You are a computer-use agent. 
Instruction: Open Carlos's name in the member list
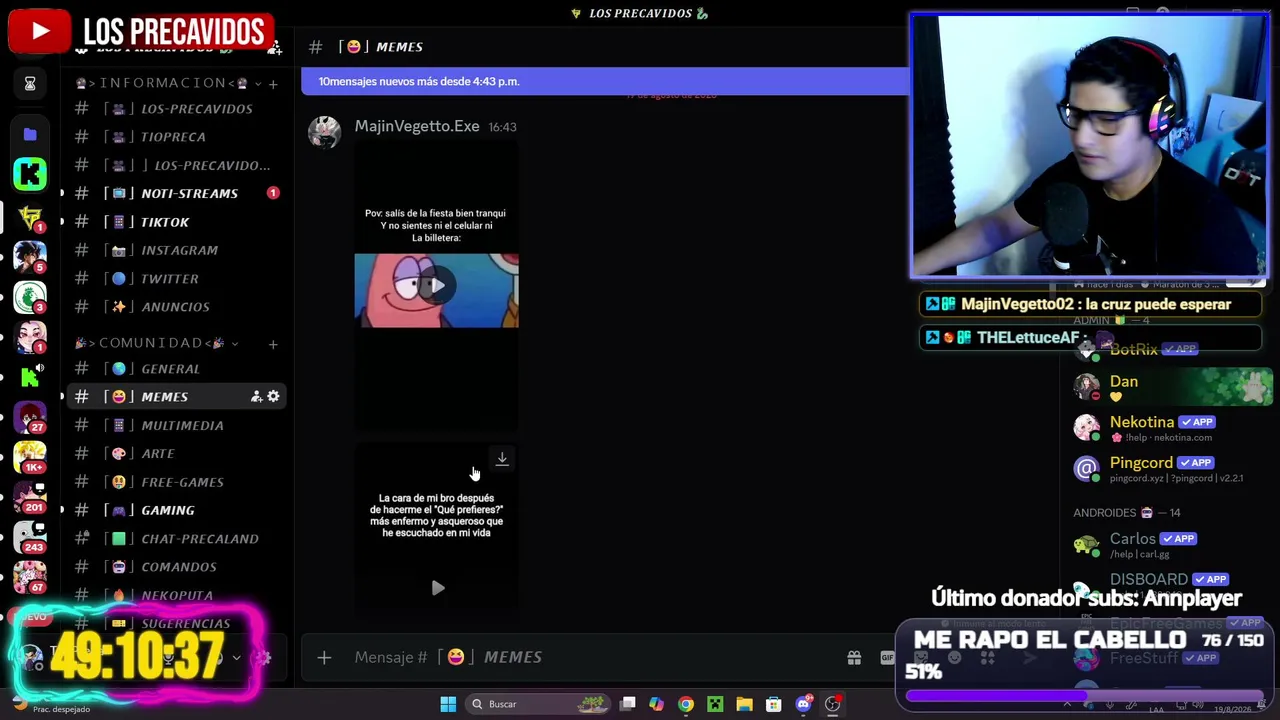tap(1133, 539)
